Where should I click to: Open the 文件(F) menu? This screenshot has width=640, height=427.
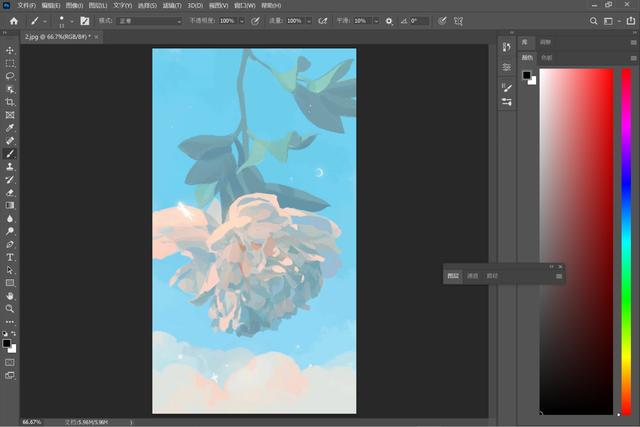[x=27, y=5]
